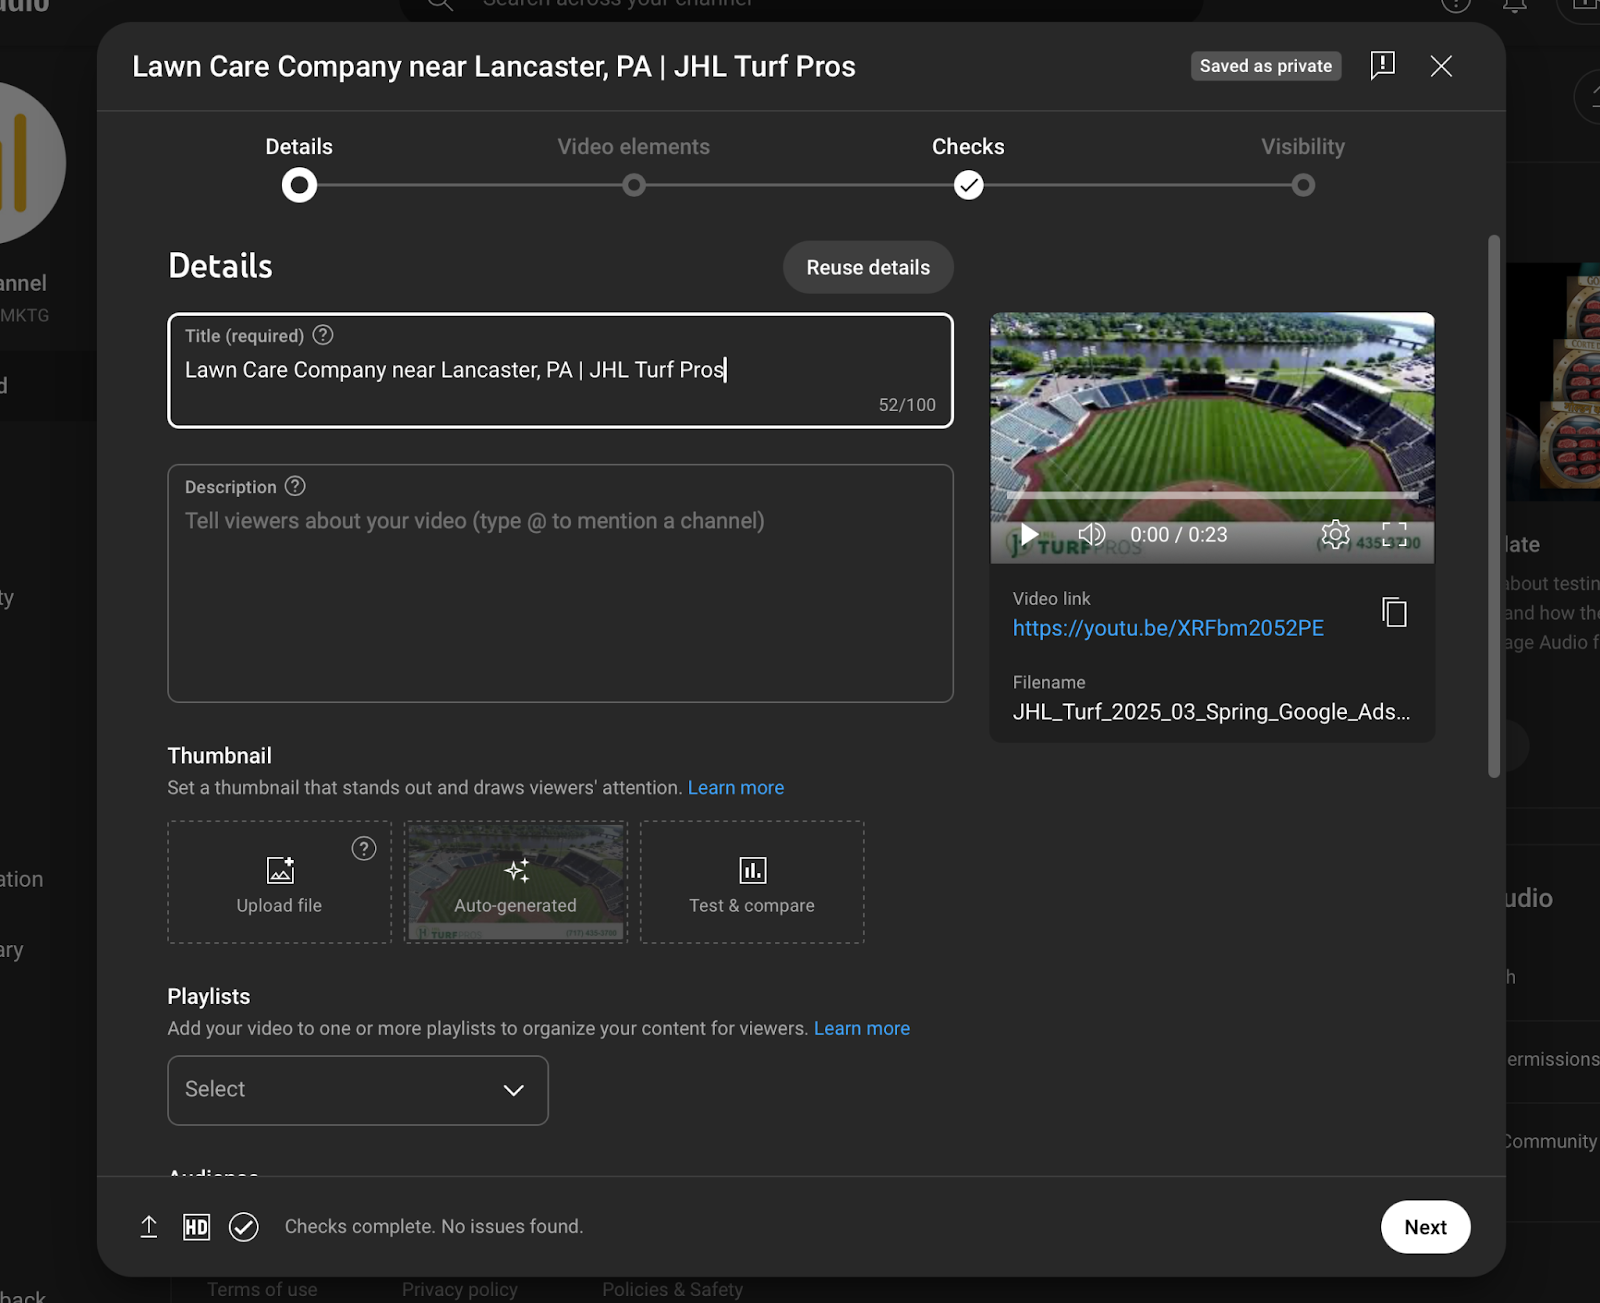This screenshot has width=1600, height=1303.
Task: Click the dialog vertical scrollbar
Action: coord(1494,506)
